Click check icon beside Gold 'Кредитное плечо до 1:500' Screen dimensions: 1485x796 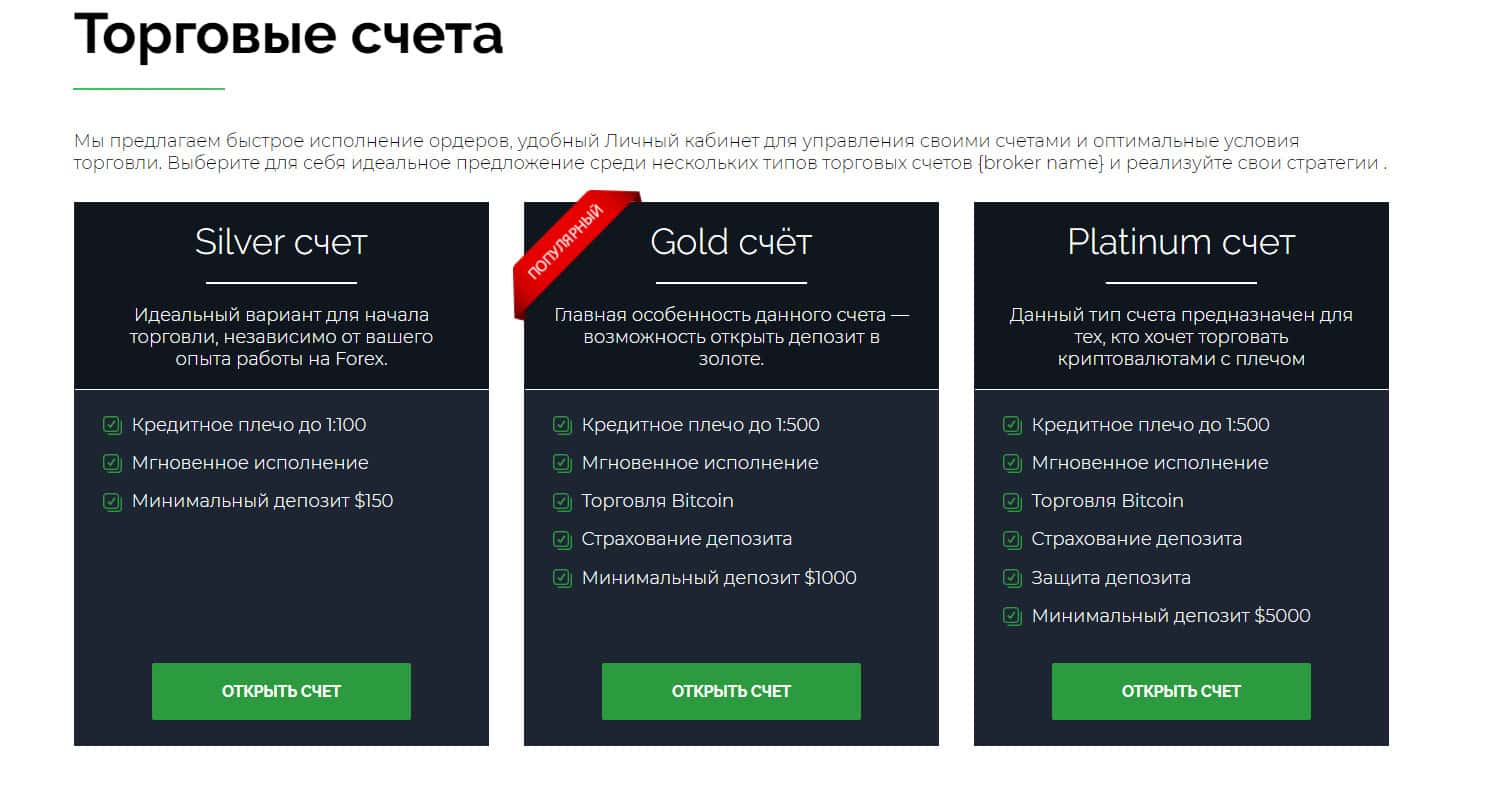562,425
